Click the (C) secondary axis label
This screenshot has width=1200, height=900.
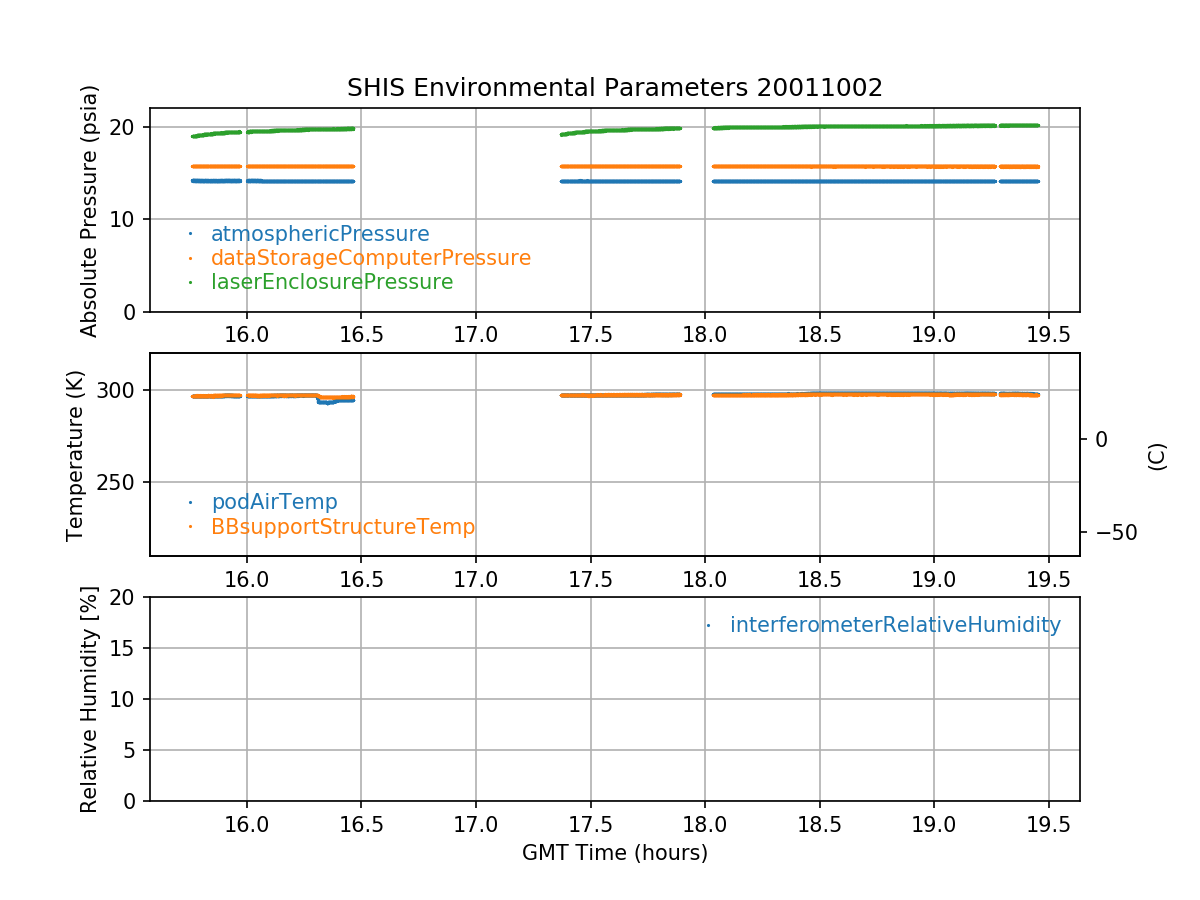click(1157, 456)
